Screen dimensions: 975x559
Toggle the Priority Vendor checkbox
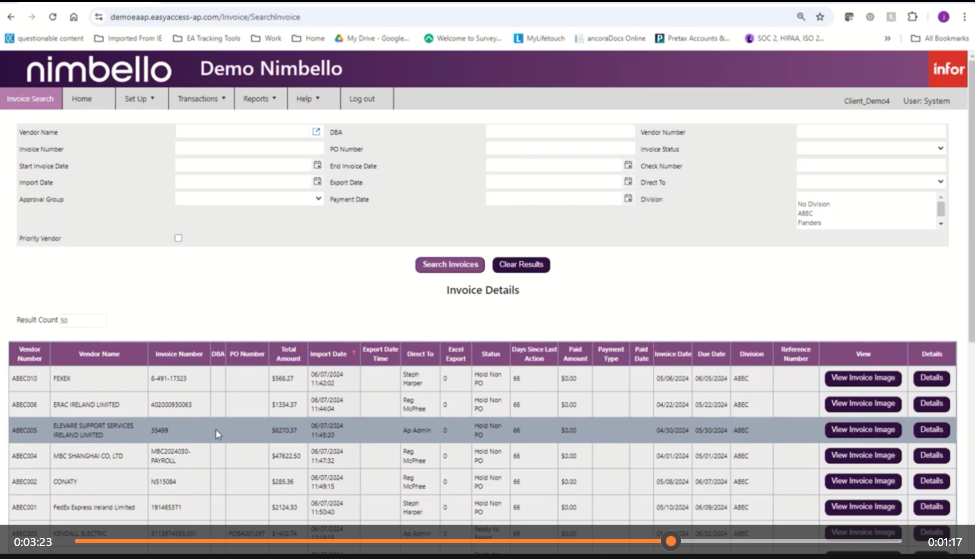178,238
